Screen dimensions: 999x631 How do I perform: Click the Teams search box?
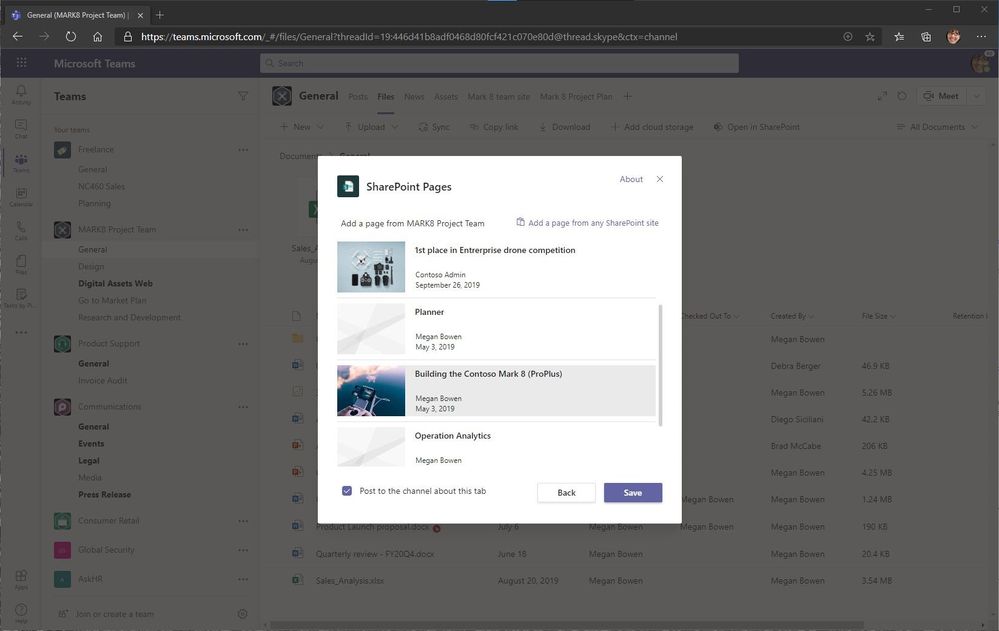(x=499, y=63)
